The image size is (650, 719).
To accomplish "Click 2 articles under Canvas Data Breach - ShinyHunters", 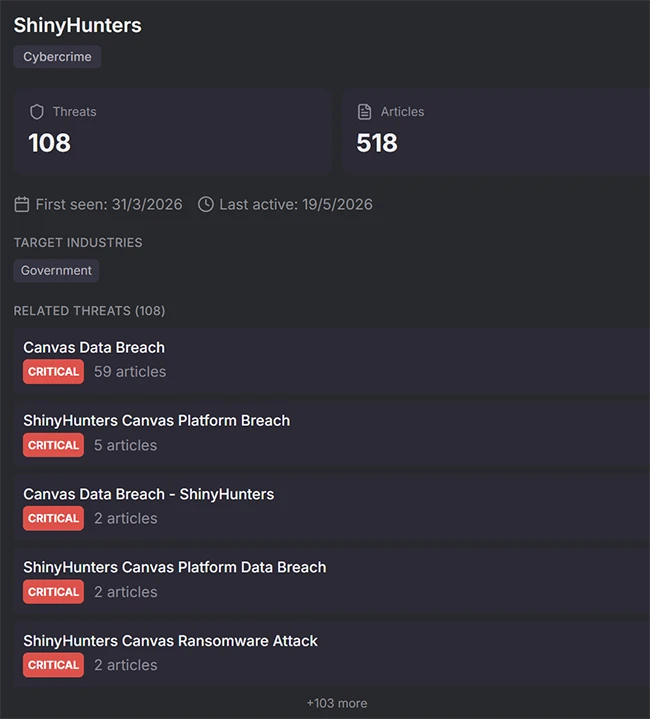I will coord(126,518).
